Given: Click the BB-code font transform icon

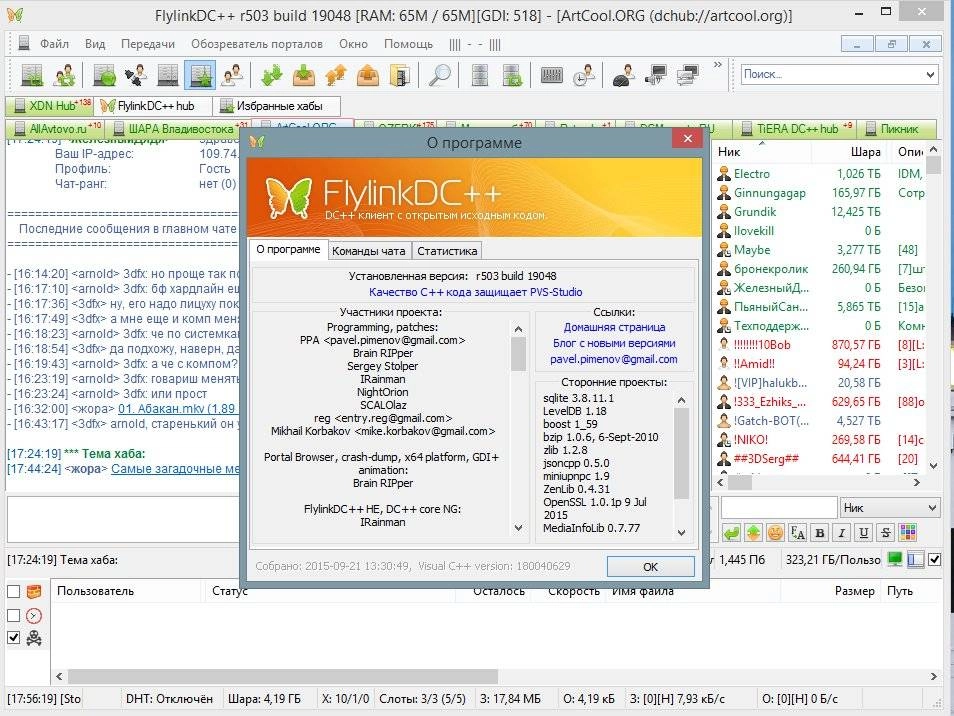Looking at the screenshot, I should tap(798, 533).
